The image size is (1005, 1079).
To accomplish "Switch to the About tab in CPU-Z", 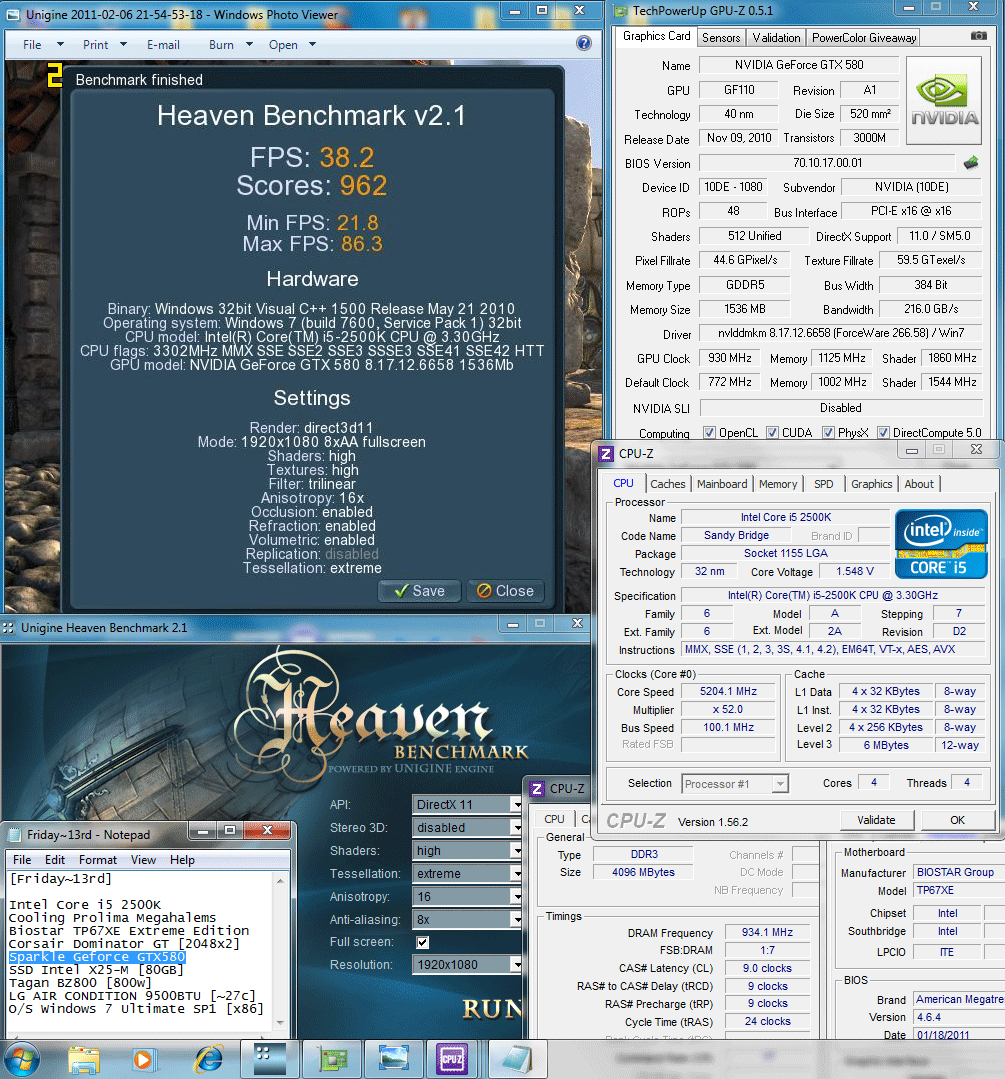I will point(919,484).
